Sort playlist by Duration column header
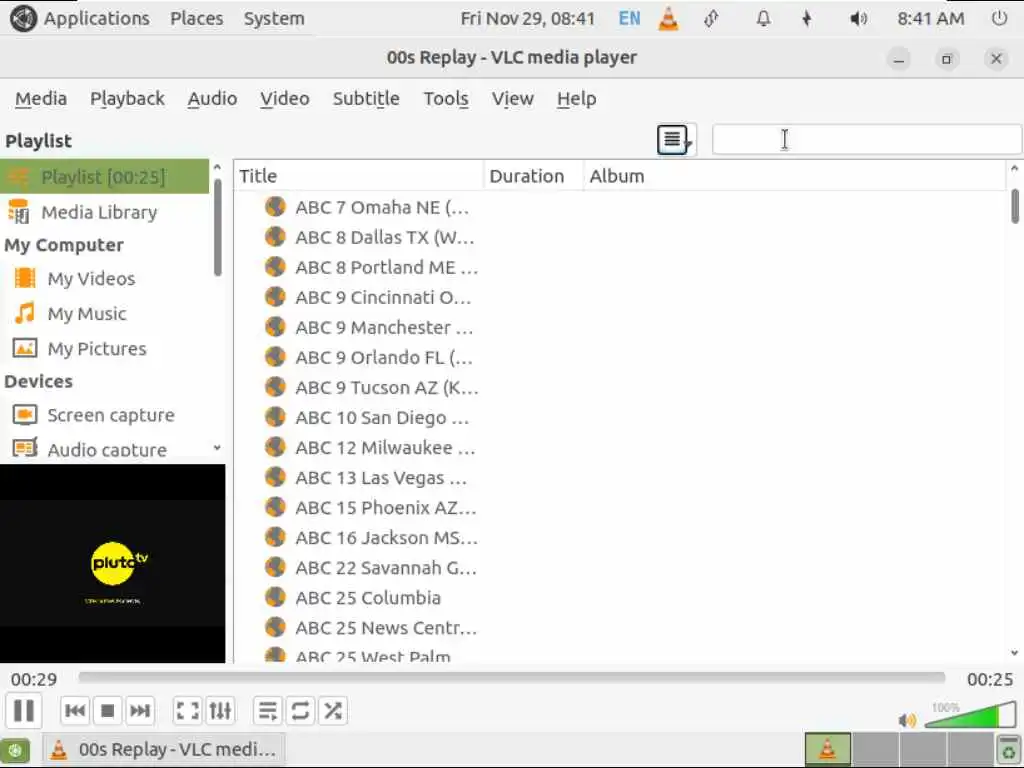 (x=534, y=176)
